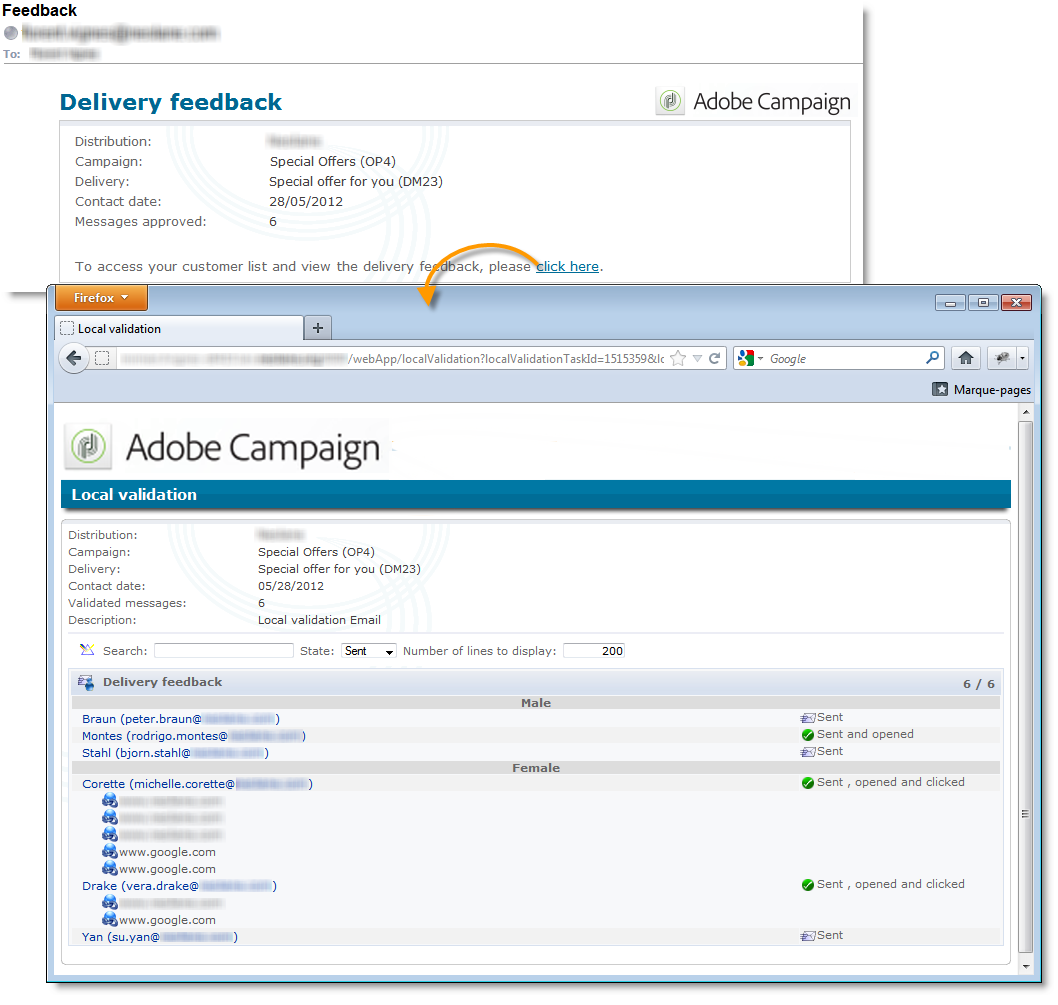Click green check icon on Drake row

pyautogui.click(x=808, y=885)
